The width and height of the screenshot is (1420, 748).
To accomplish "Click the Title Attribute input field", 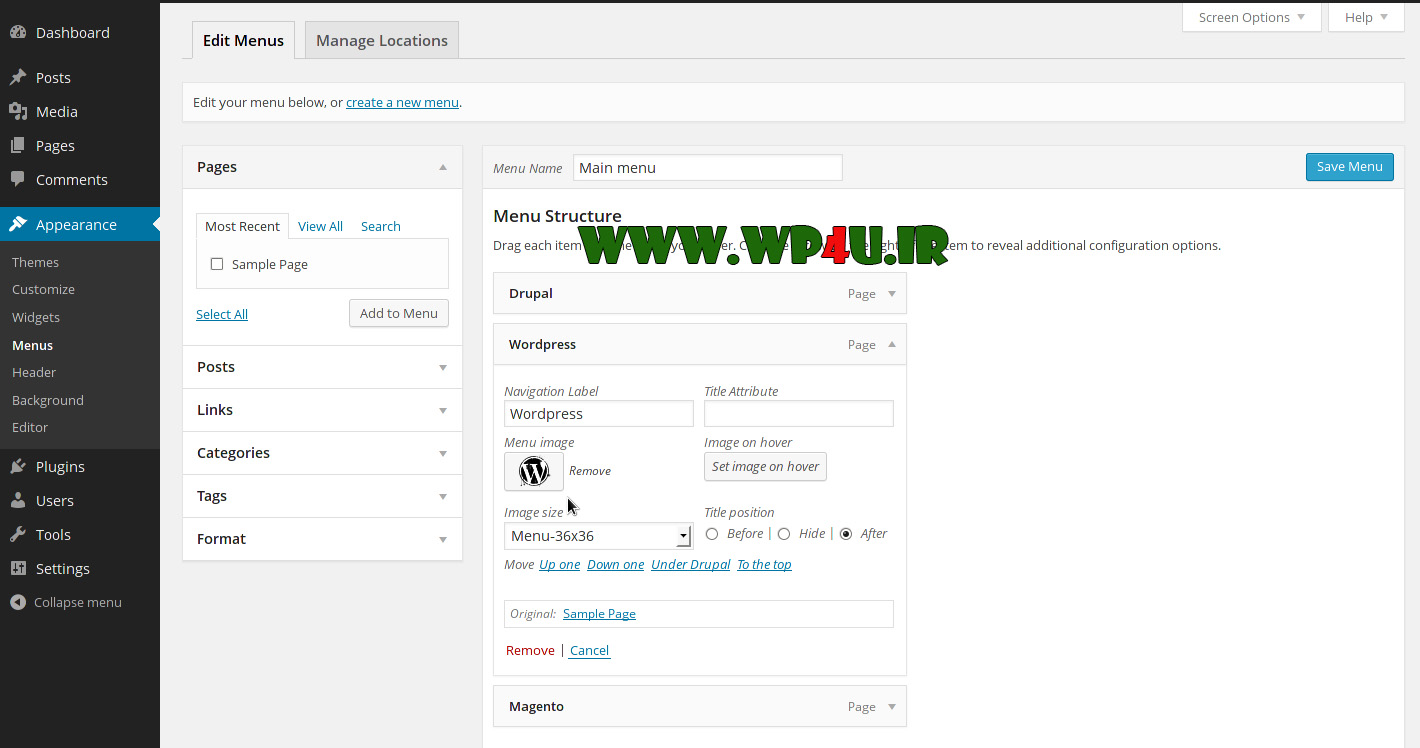I will (798, 414).
